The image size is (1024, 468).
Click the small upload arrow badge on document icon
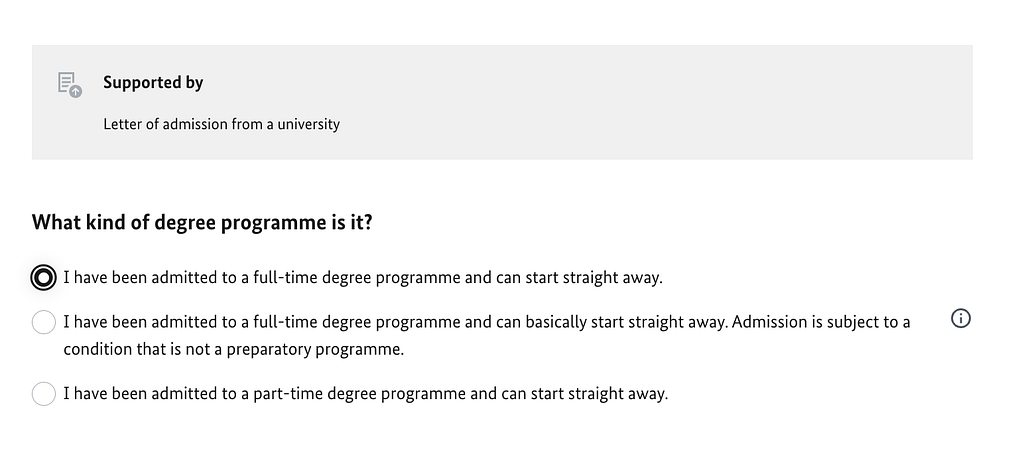[x=76, y=92]
